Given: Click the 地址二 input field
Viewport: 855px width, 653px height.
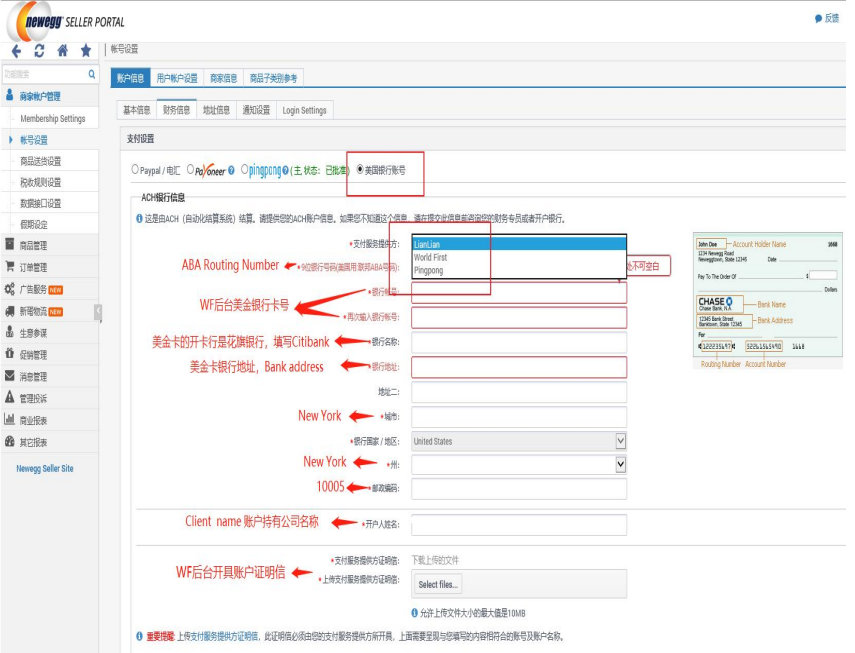Looking at the screenshot, I should point(519,392).
